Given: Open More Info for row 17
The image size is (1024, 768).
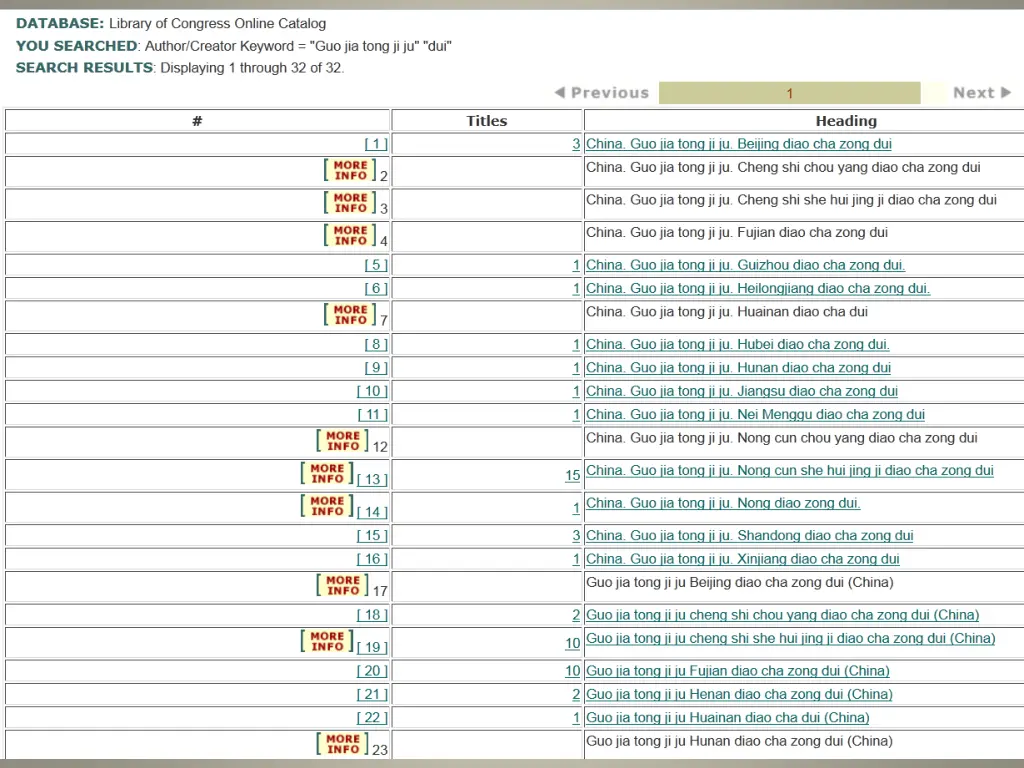Looking at the screenshot, I should (x=343, y=585).
